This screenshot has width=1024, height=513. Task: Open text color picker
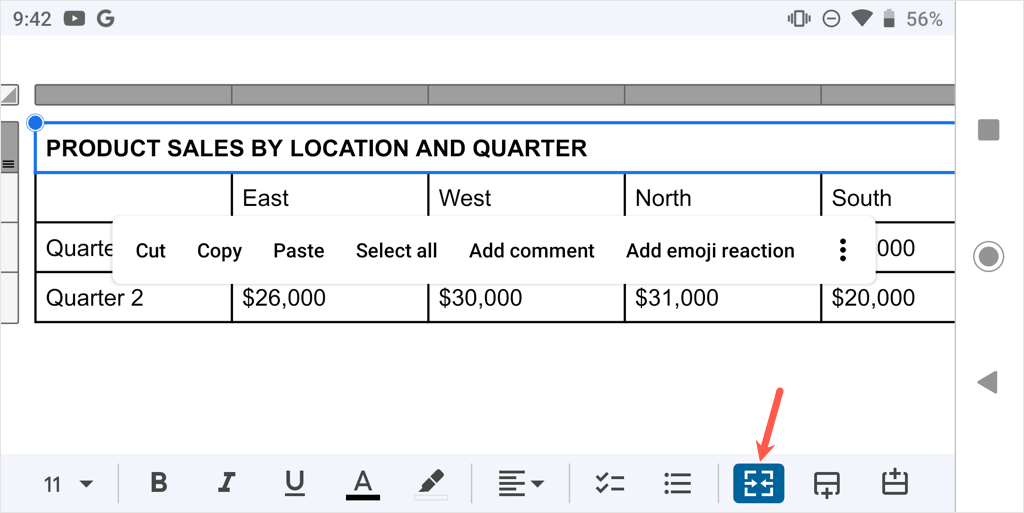(x=363, y=483)
